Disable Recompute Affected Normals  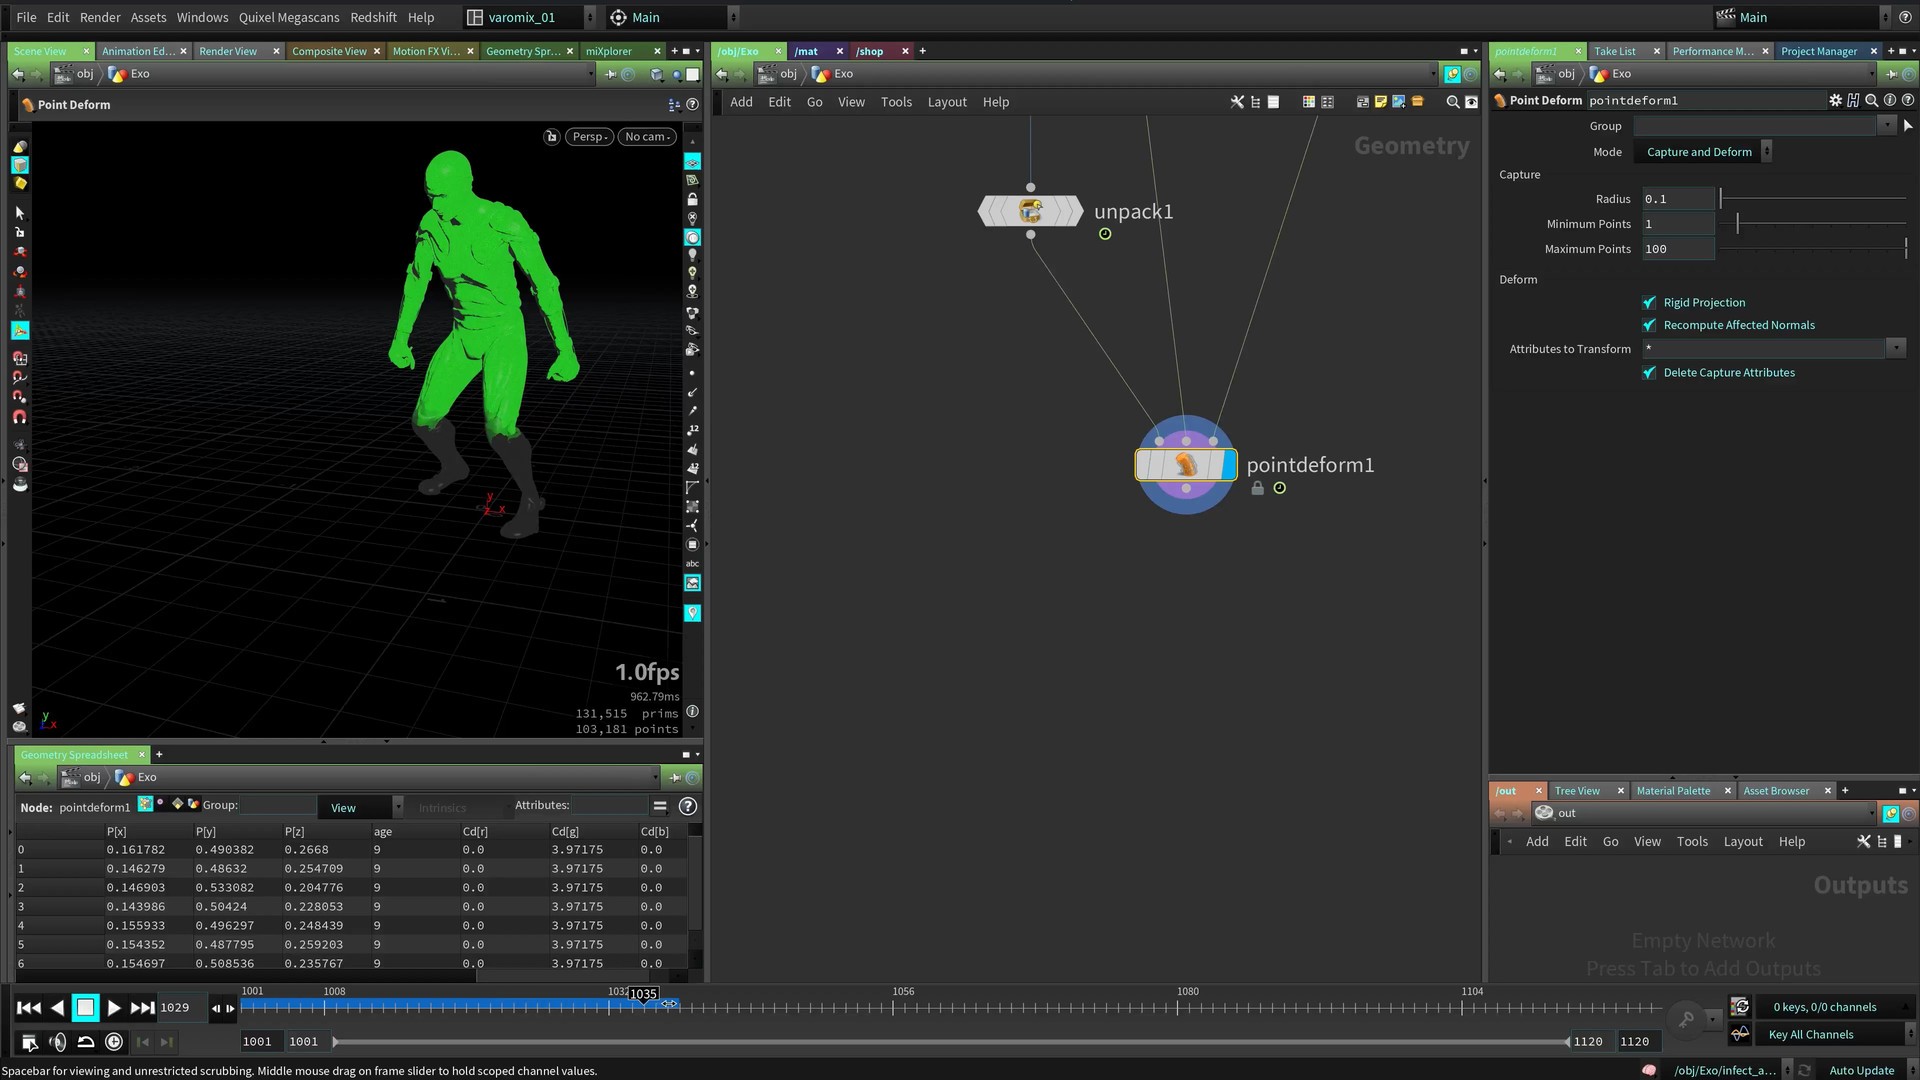pyautogui.click(x=1649, y=325)
